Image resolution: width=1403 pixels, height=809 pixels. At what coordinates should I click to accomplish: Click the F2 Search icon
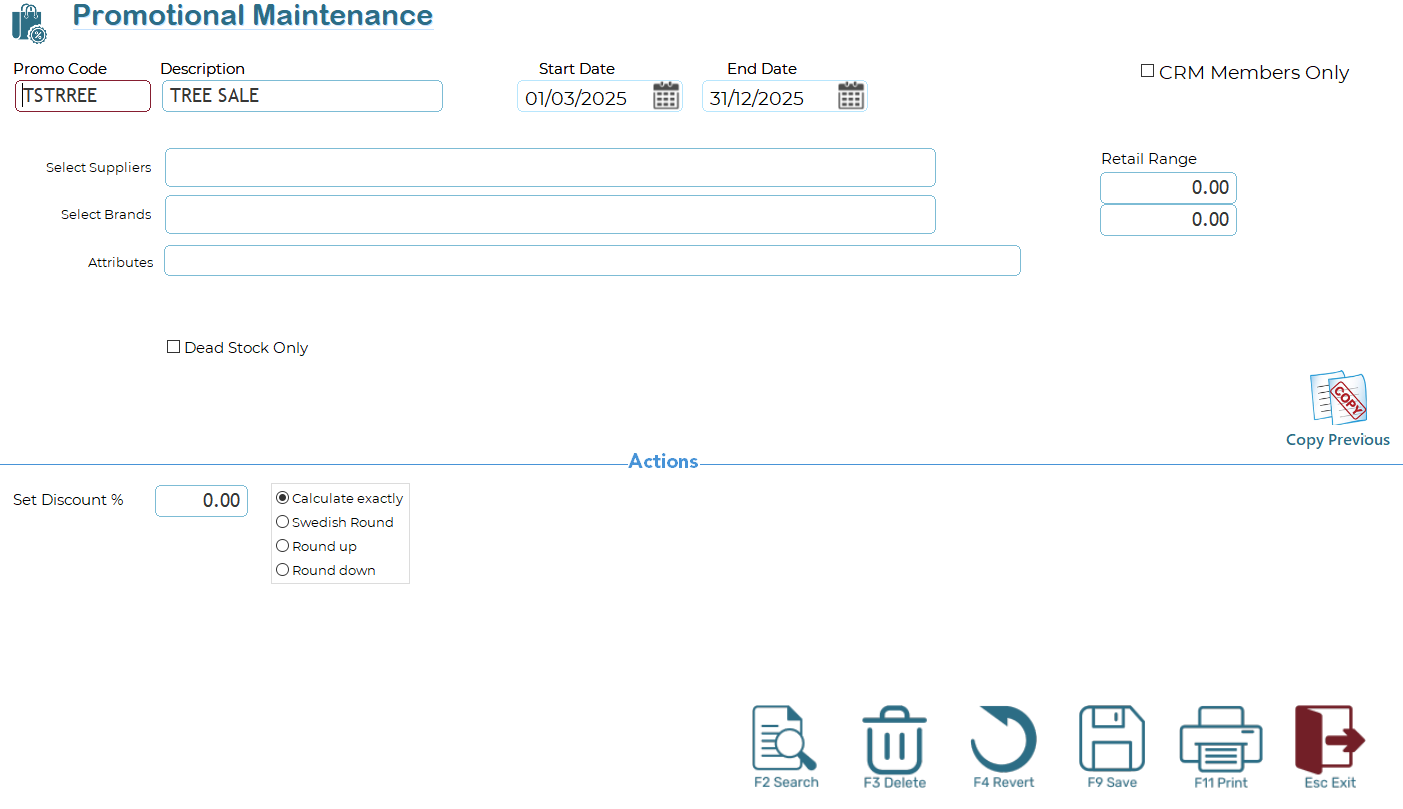[785, 740]
